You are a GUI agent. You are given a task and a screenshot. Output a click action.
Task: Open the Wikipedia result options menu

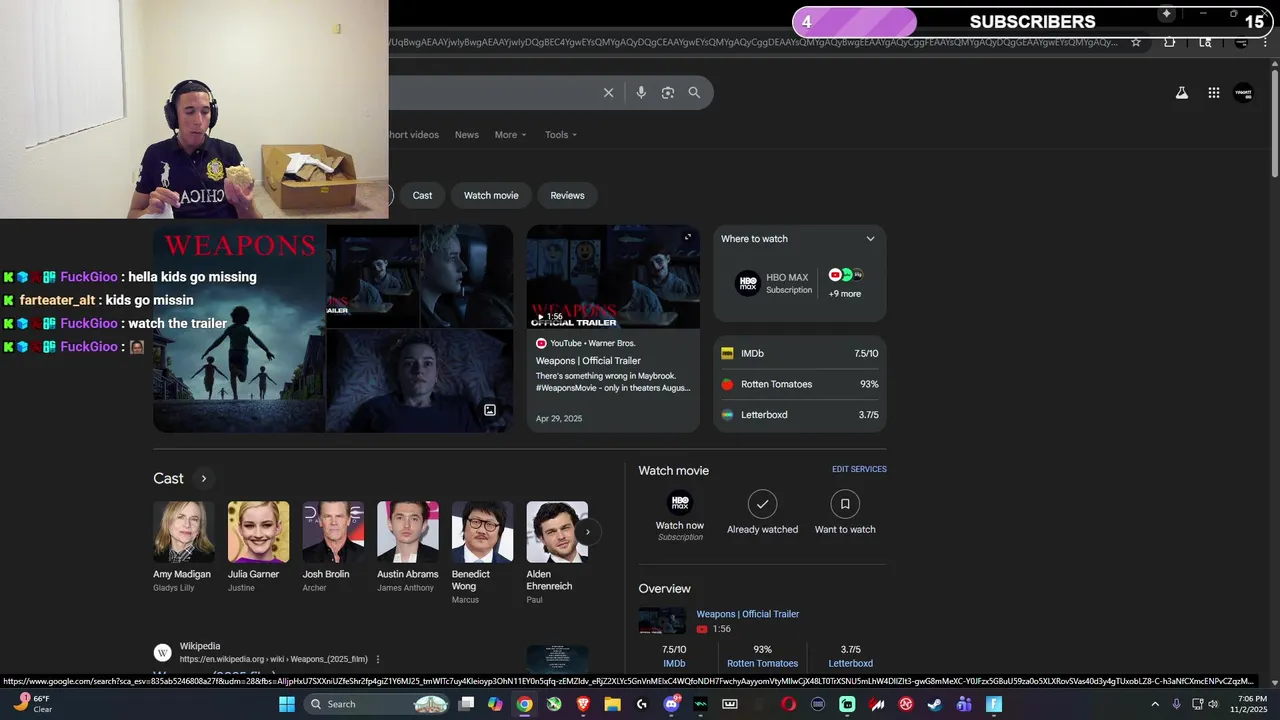click(378, 659)
